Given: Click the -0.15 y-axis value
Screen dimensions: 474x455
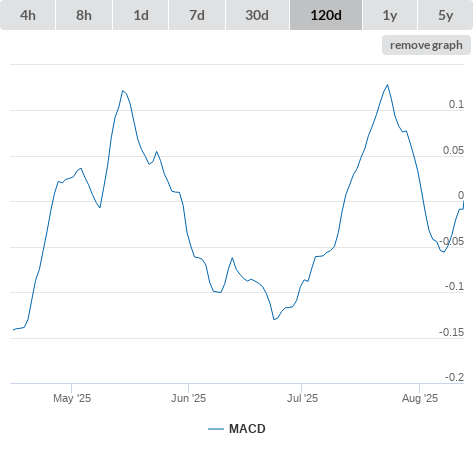Looking at the screenshot, I should (451, 332).
